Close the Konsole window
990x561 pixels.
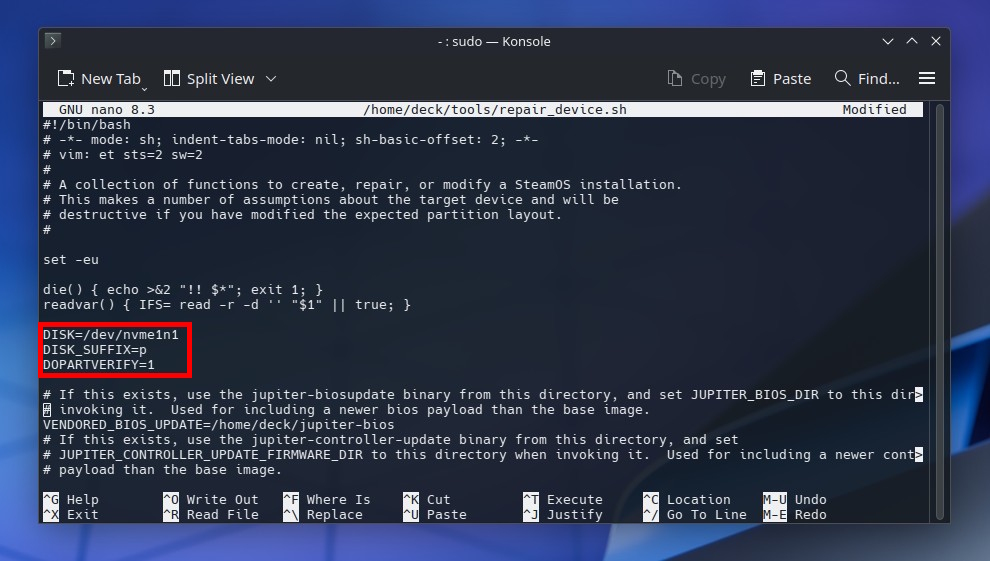[936, 41]
